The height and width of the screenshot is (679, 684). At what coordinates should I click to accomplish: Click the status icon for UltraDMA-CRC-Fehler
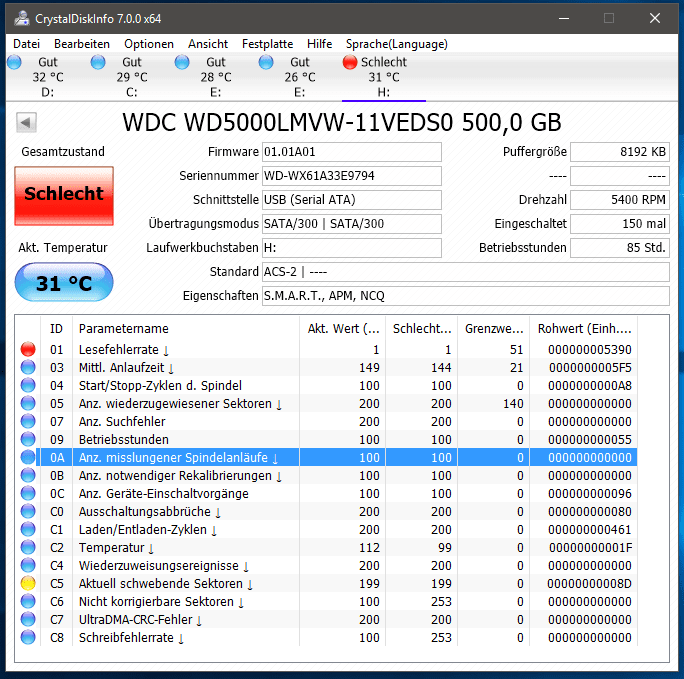28,619
